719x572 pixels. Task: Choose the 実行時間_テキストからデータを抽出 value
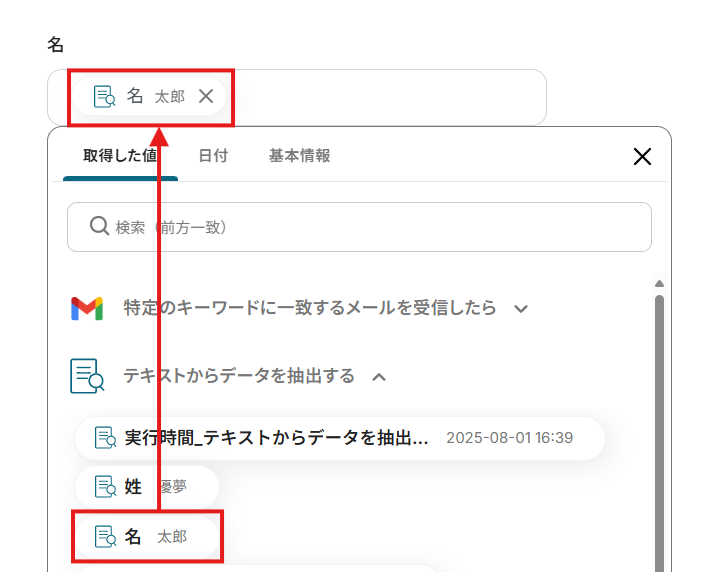(340, 438)
